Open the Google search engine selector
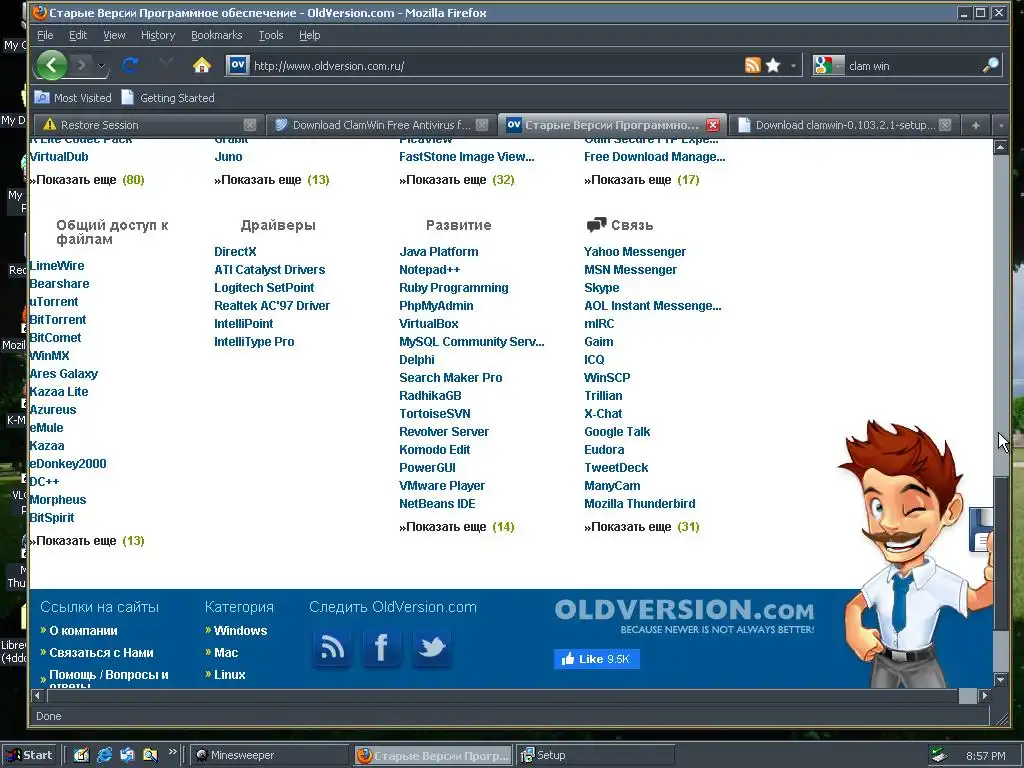Image resolution: width=1024 pixels, height=768 pixels. click(827, 65)
